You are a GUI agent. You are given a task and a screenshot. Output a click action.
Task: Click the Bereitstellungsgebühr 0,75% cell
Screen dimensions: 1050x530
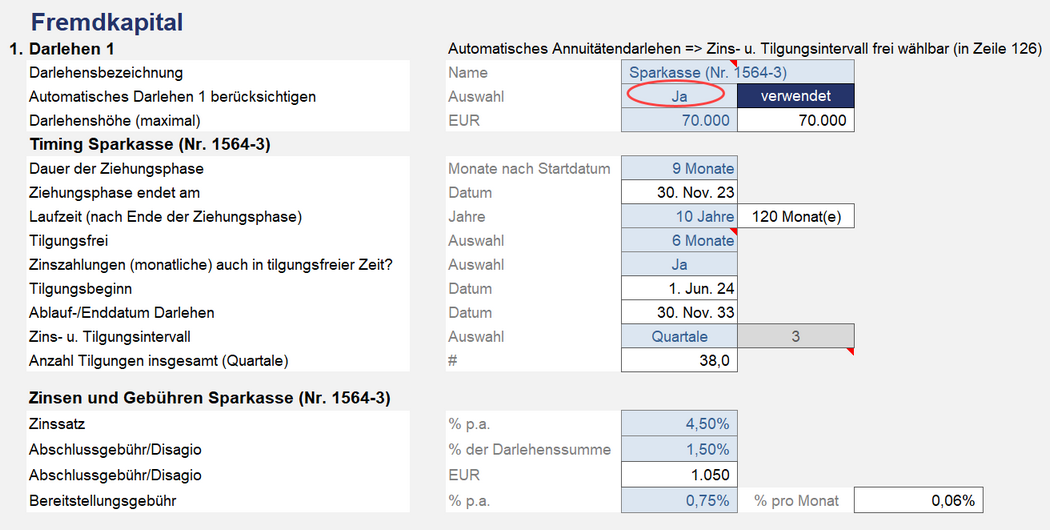click(x=678, y=501)
